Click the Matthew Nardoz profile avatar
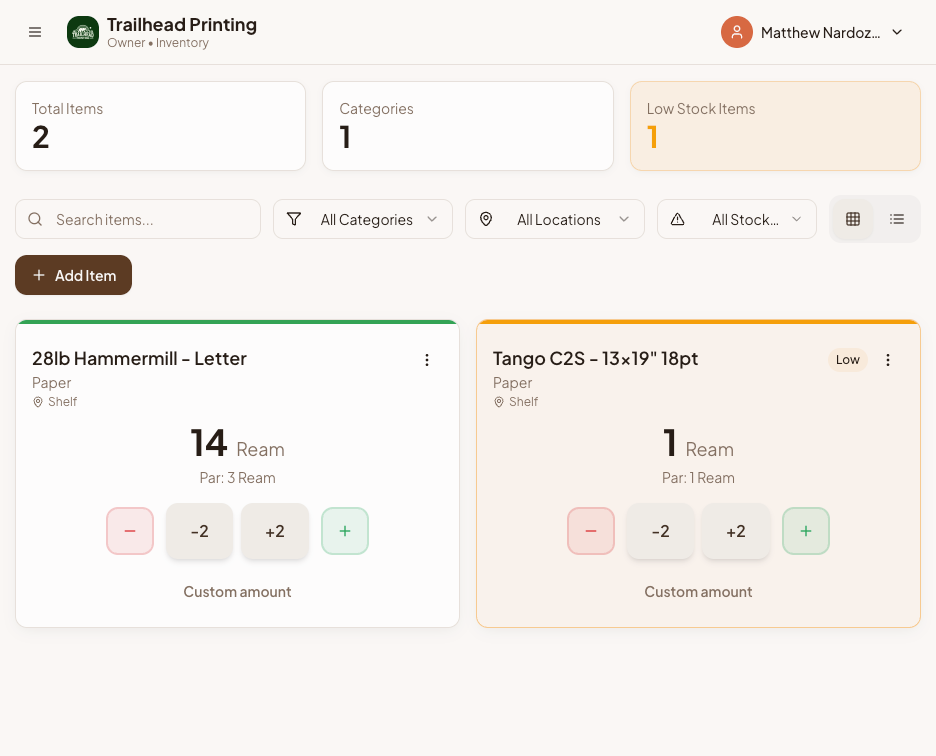This screenshot has width=936, height=756. coord(737,31)
